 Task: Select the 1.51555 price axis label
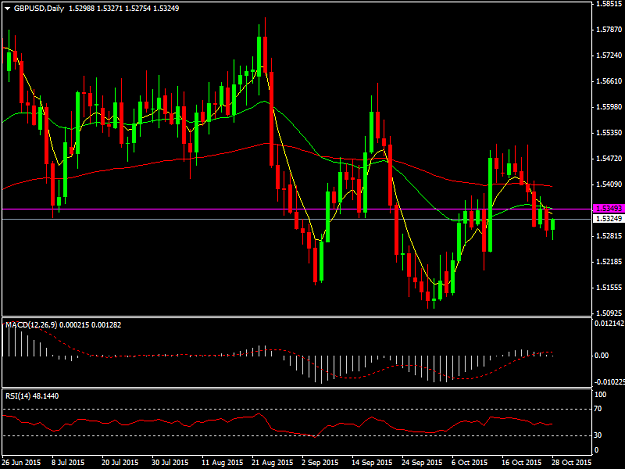[x=609, y=287]
